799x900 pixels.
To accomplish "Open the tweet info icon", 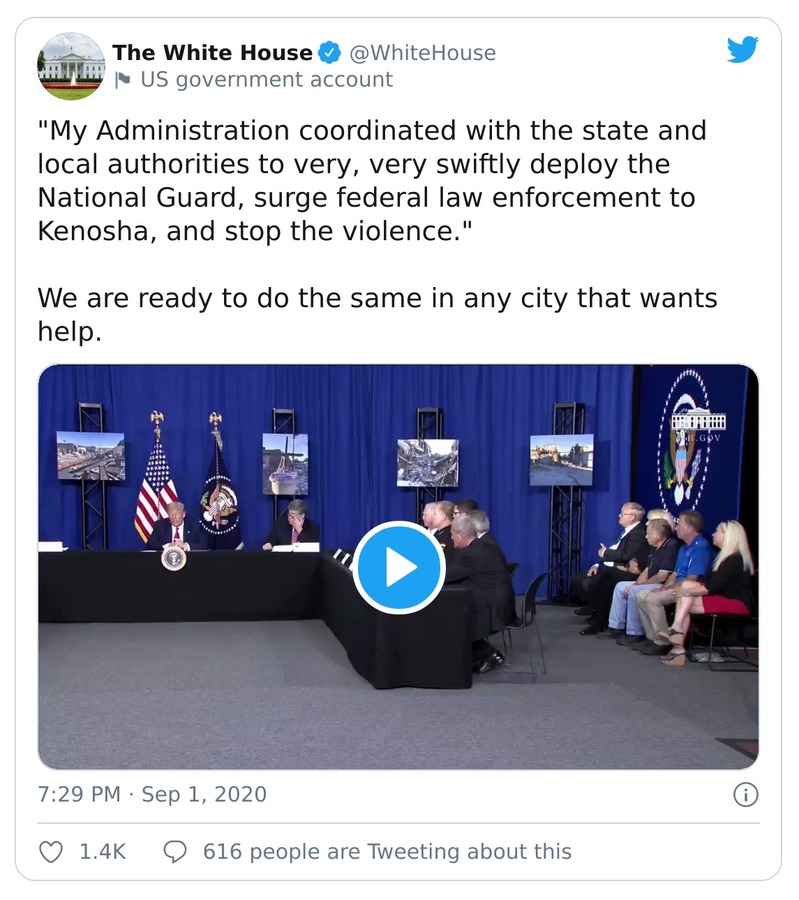I will (x=745, y=795).
